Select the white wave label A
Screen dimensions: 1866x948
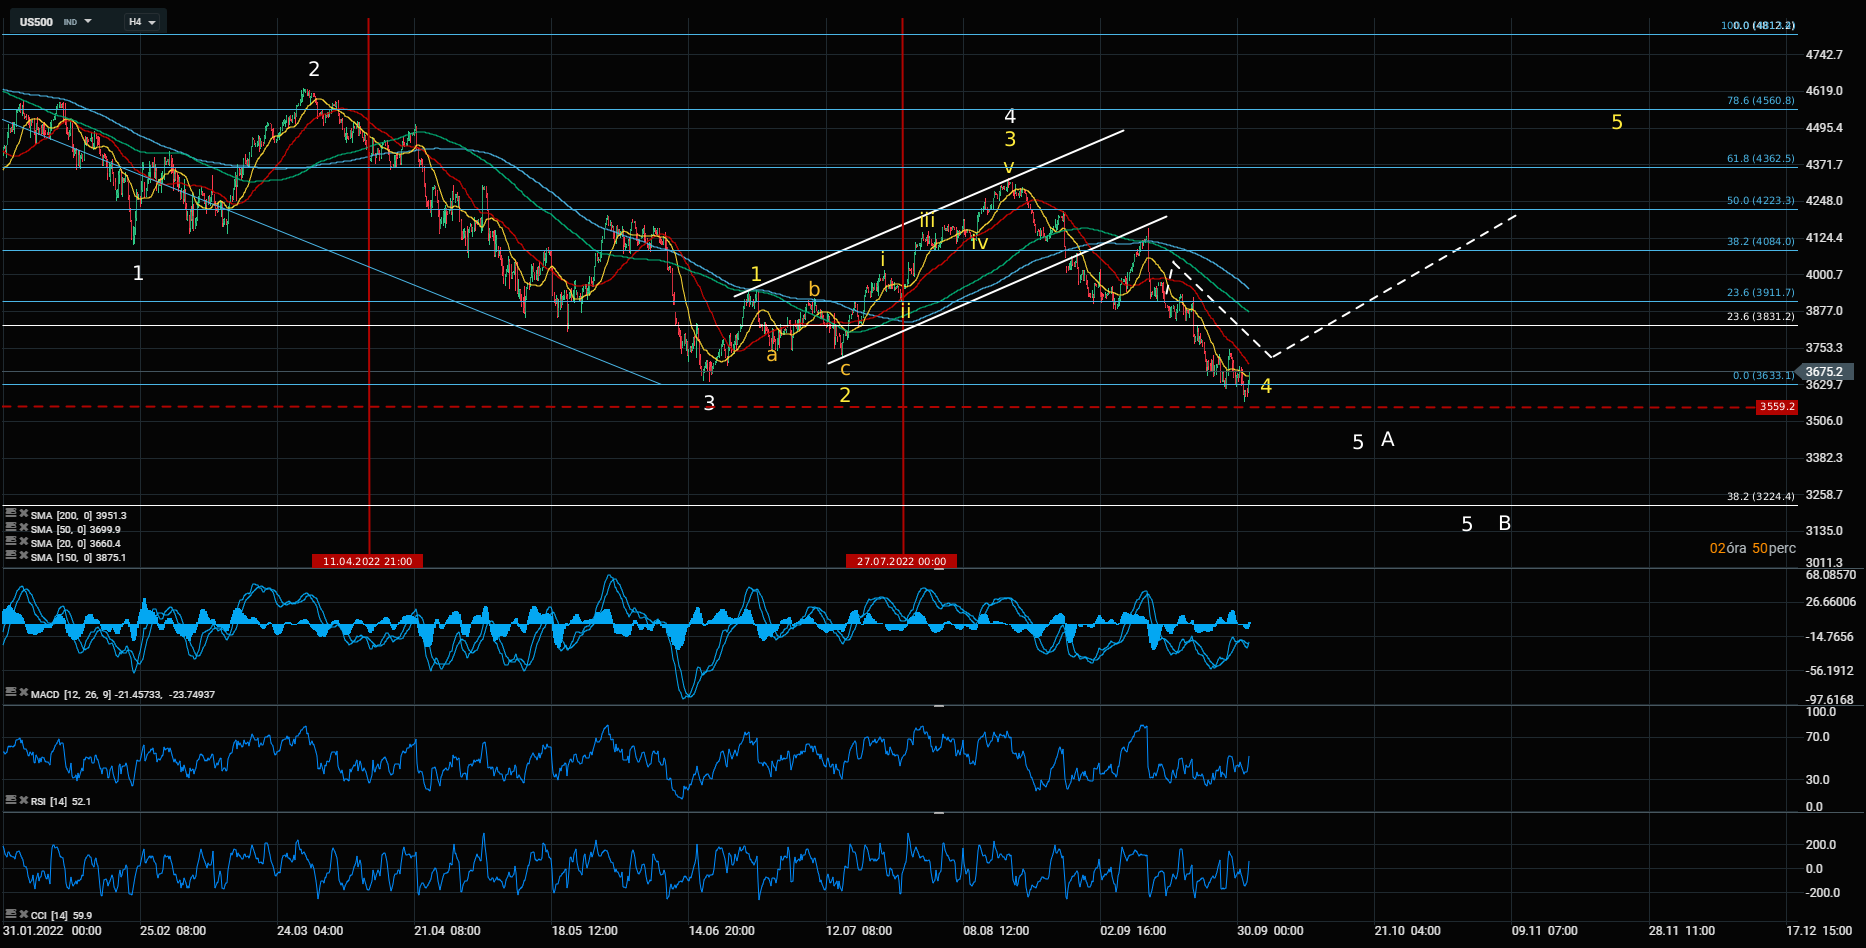tap(1387, 439)
